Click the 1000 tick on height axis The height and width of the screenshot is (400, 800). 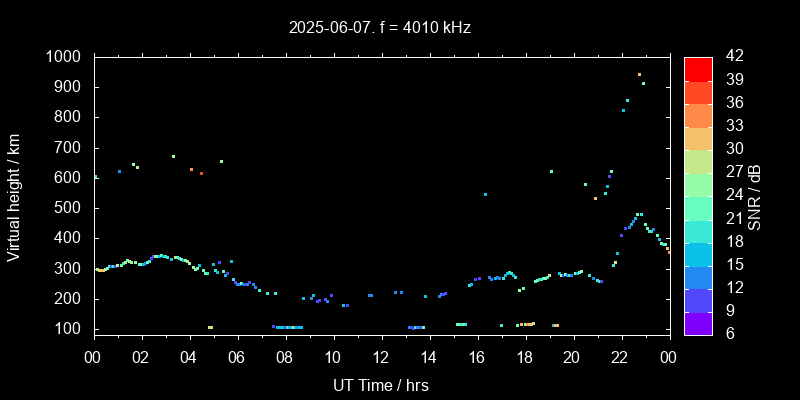[66, 57]
